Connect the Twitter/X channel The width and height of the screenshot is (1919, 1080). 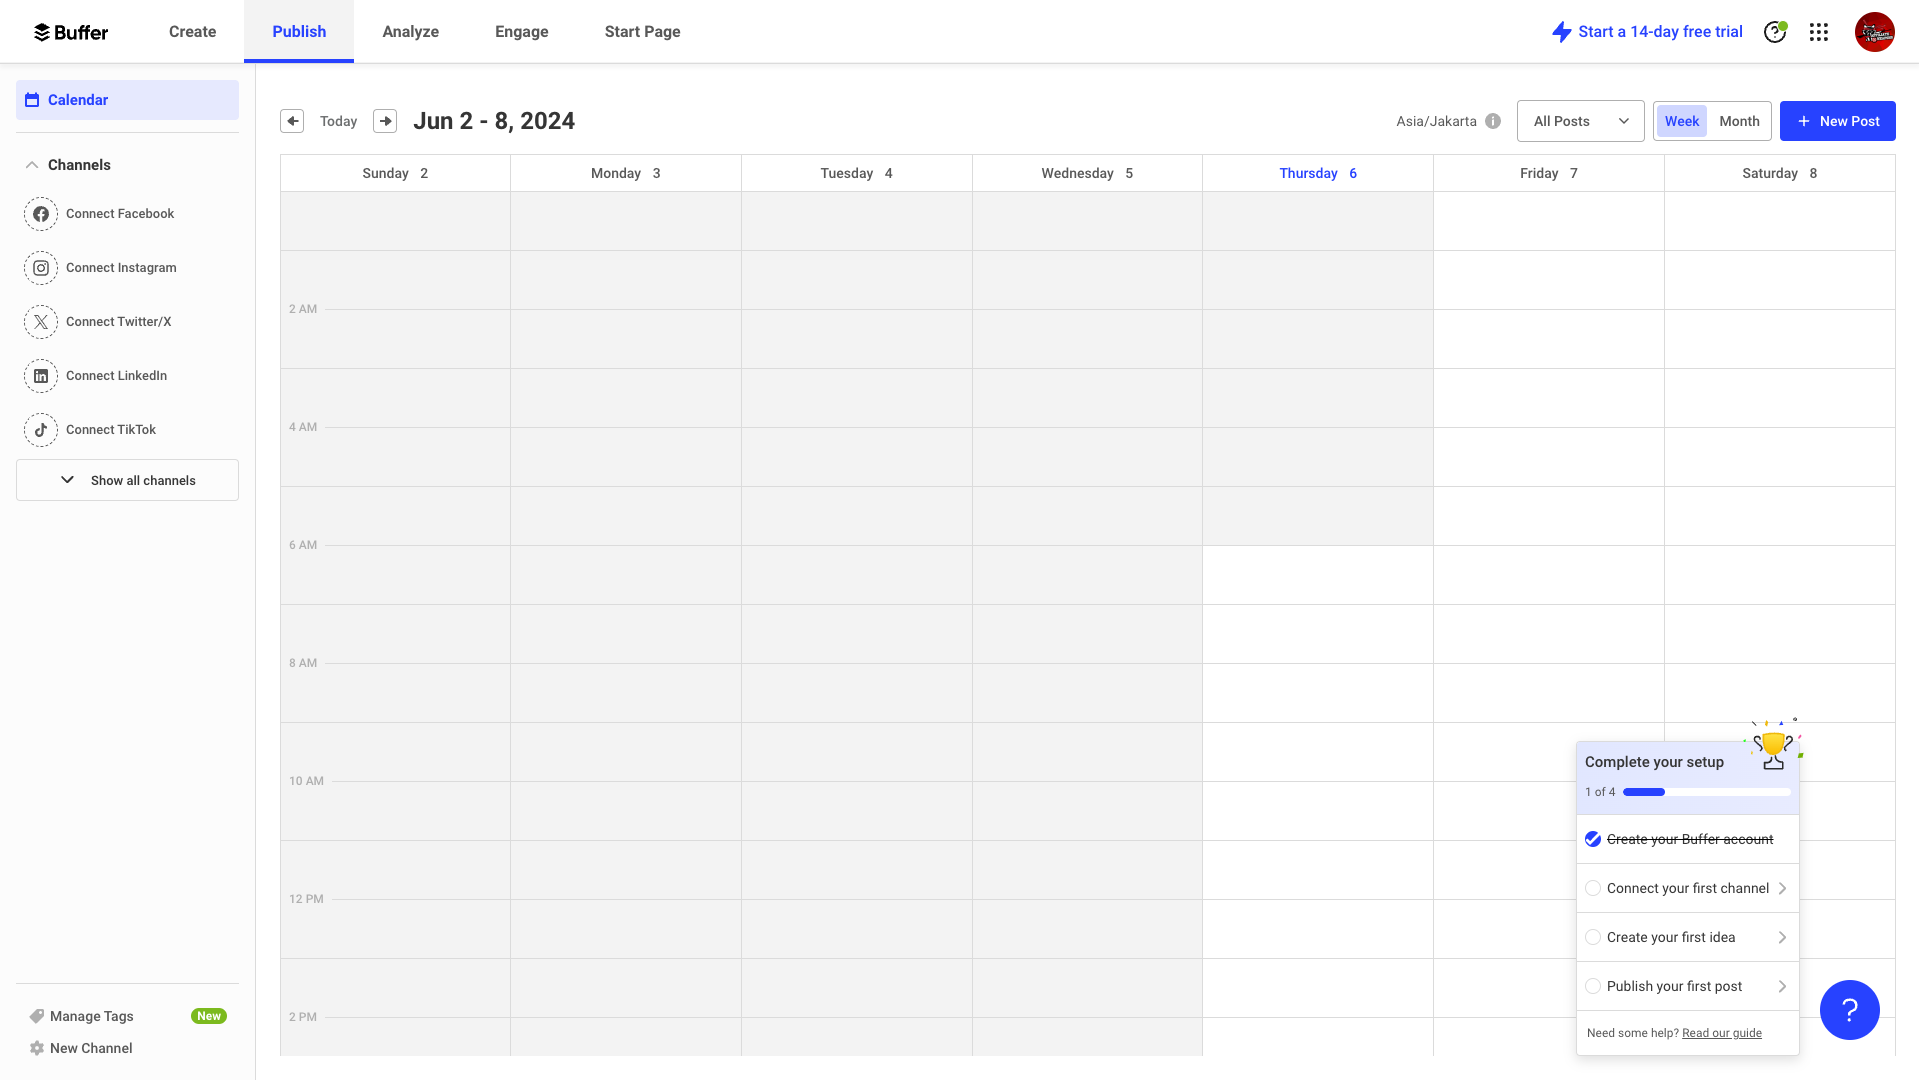click(117, 321)
